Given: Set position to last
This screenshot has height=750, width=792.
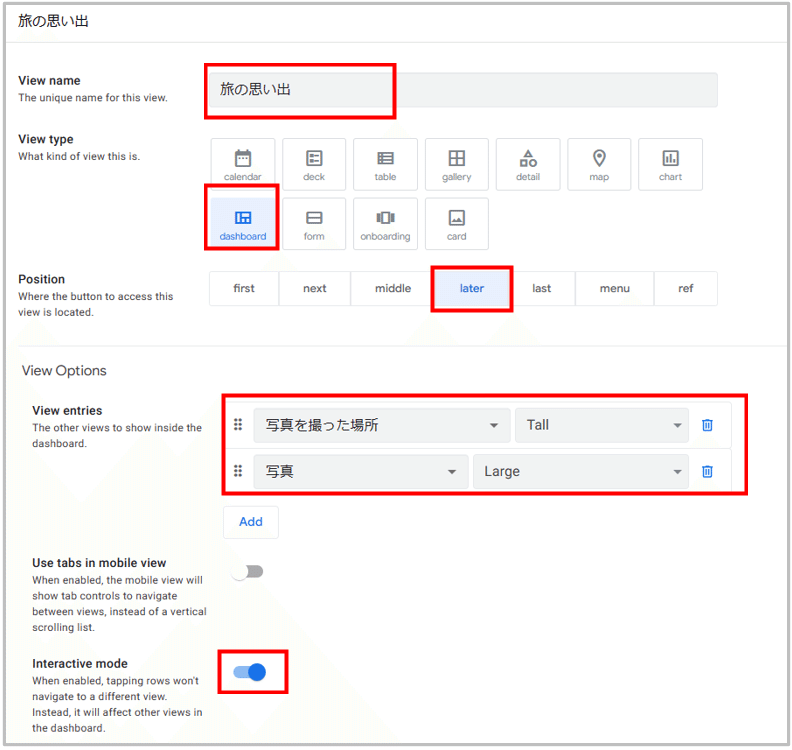Looking at the screenshot, I should [541, 288].
